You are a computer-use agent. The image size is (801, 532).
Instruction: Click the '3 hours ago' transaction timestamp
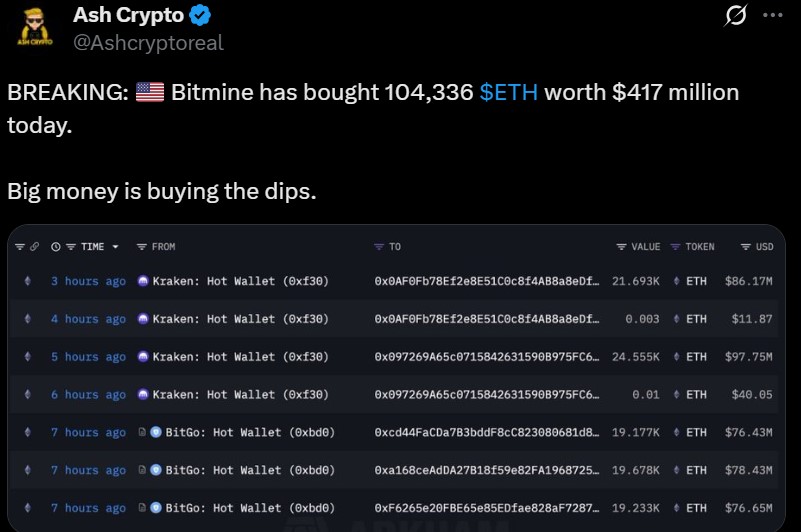pos(88,281)
